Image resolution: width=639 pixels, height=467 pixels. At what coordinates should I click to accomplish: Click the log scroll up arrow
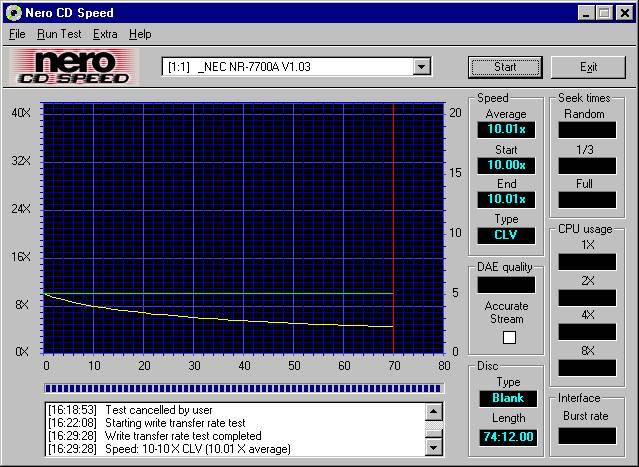(434, 412)
